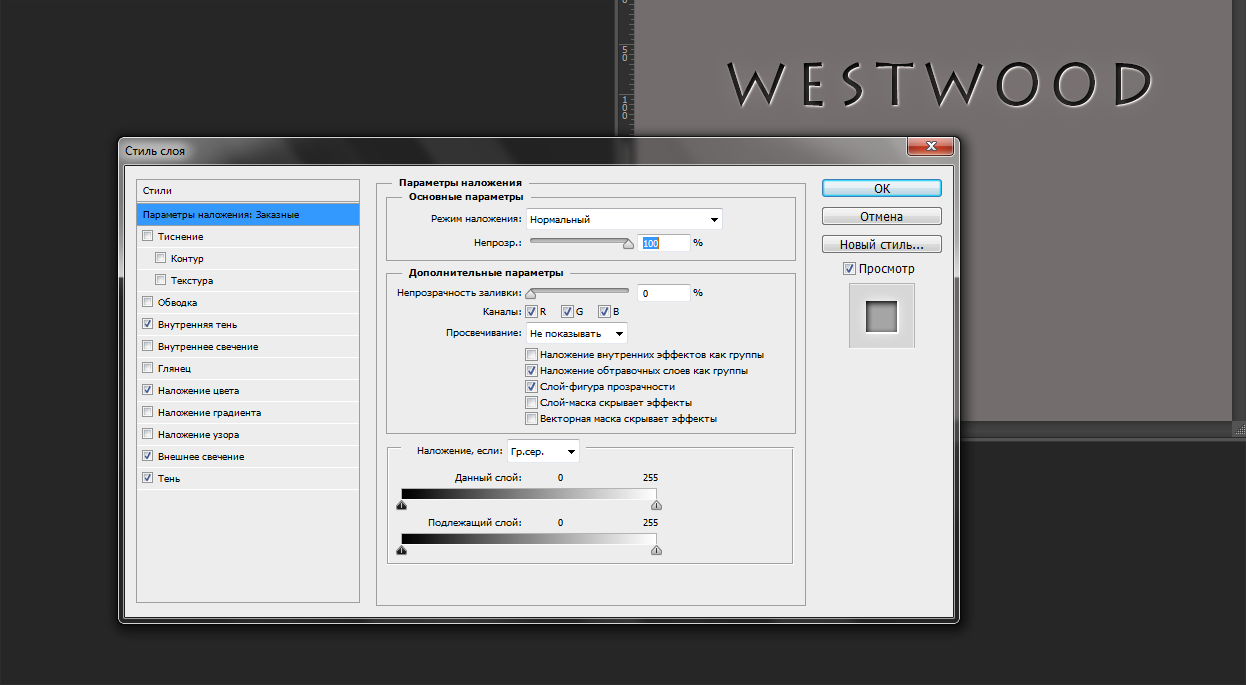Viewport: 1246px width, 685px height.
Task: Open the Наложение, если channel dropdown
Action: tap(543, 451)
